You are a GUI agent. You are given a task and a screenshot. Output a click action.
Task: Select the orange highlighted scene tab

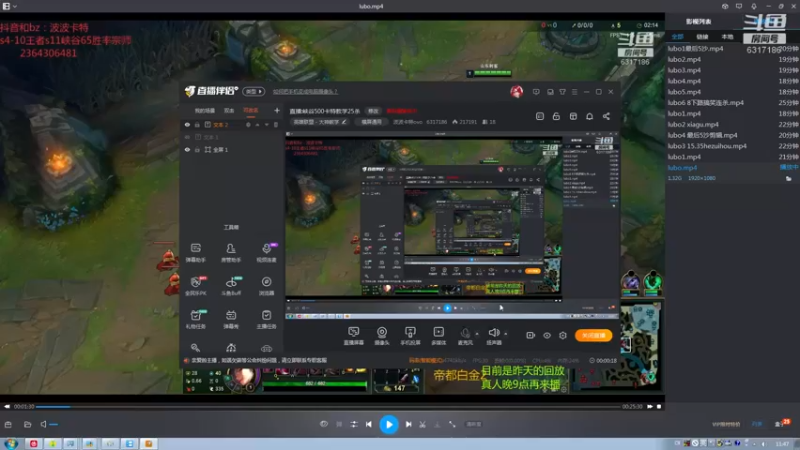coord(251,111)
